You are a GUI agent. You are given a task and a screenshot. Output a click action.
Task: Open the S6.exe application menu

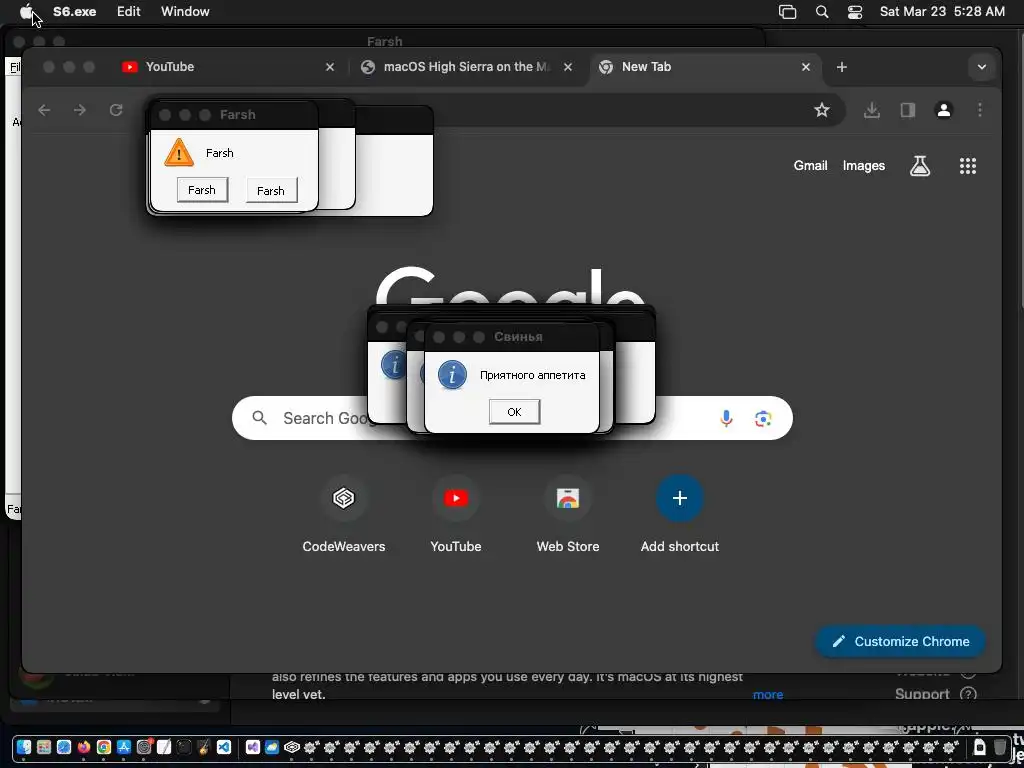coord(74,12)
